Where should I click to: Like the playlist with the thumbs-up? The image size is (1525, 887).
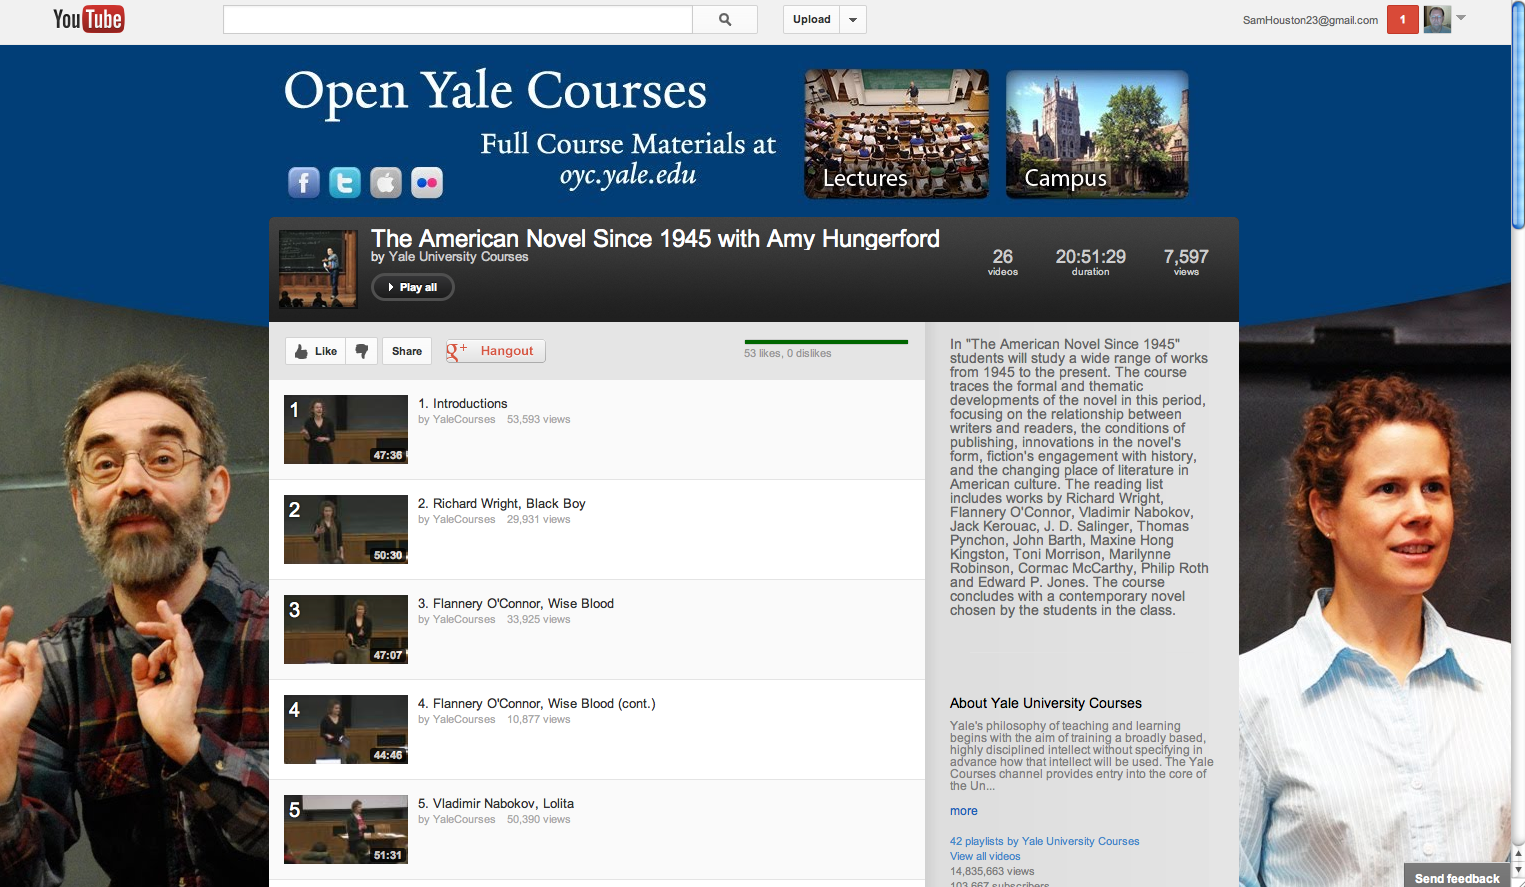[x=314, y=351]
